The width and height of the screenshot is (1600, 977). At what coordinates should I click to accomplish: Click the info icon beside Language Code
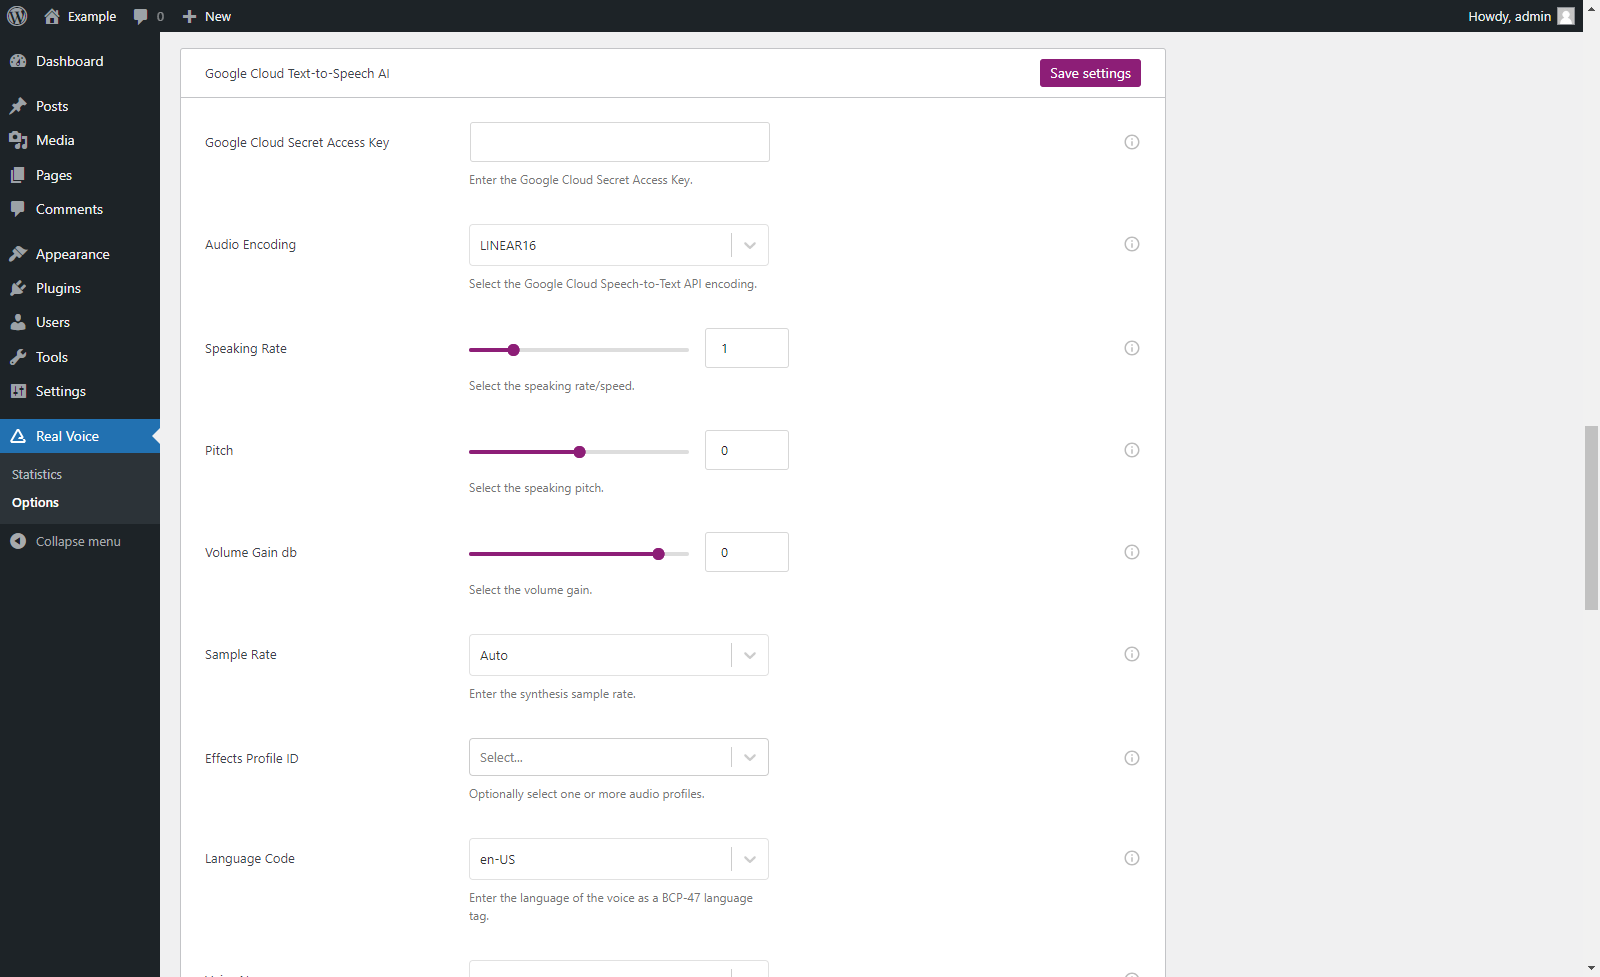pyautogui.click(x=1131, y=858)
